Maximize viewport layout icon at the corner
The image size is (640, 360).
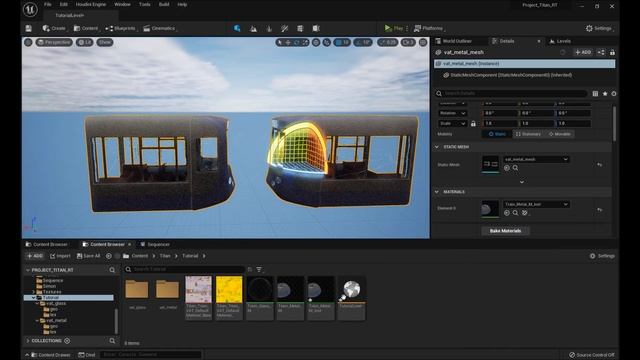point(423,42)
